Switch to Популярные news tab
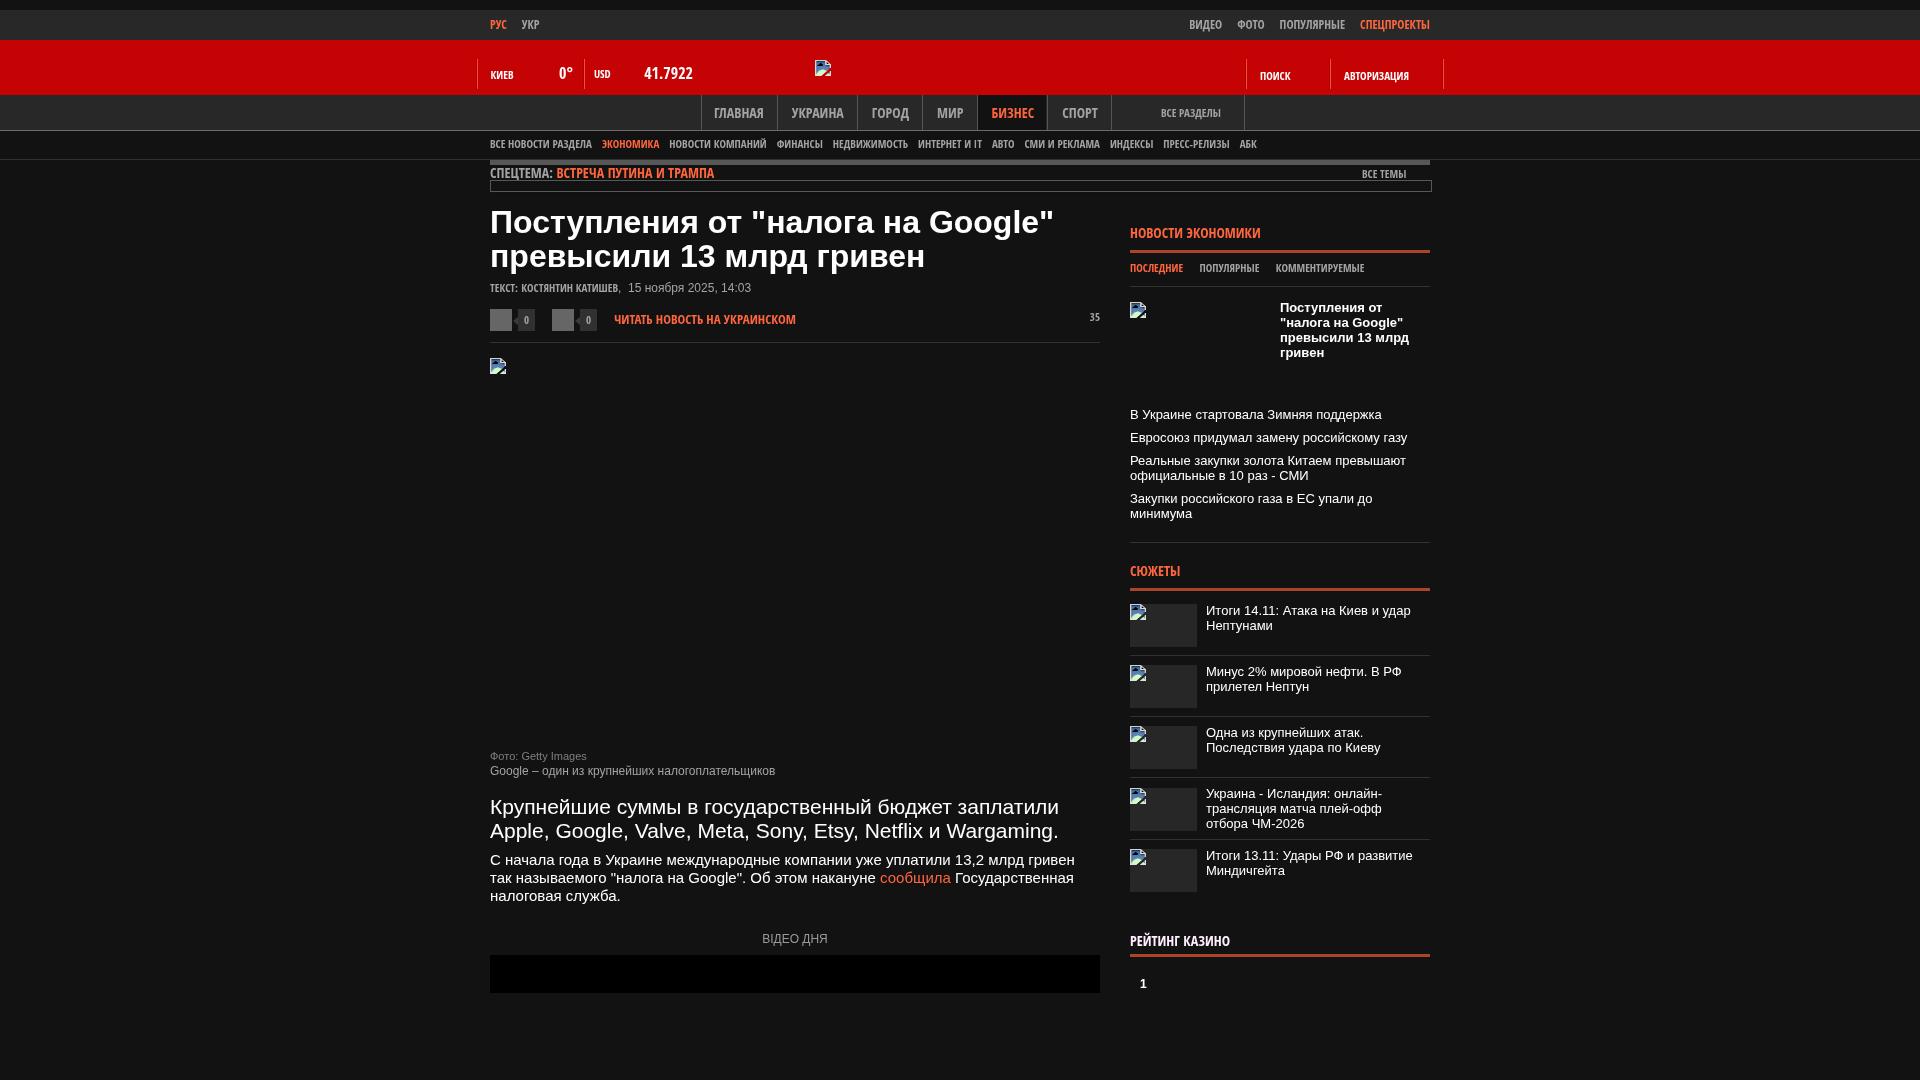Viewport: 1920px width, 1080px height. pyautogui.click(x=1229, y=268)
